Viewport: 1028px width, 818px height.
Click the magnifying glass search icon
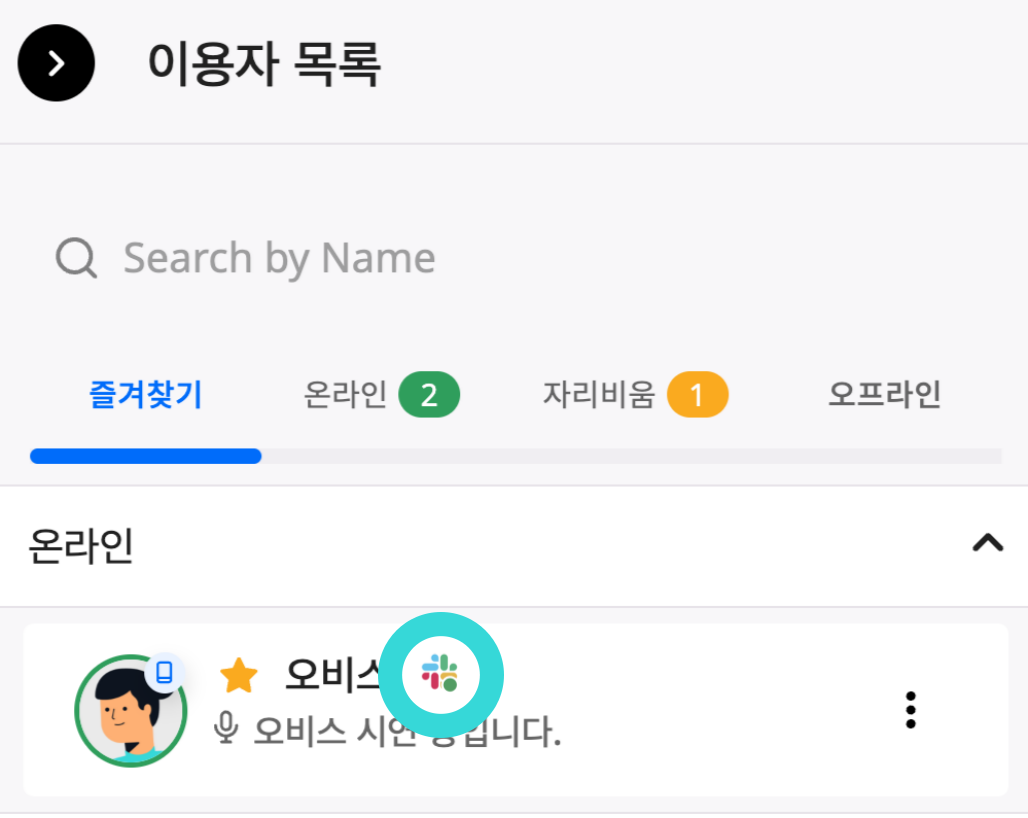pos(75,258)
